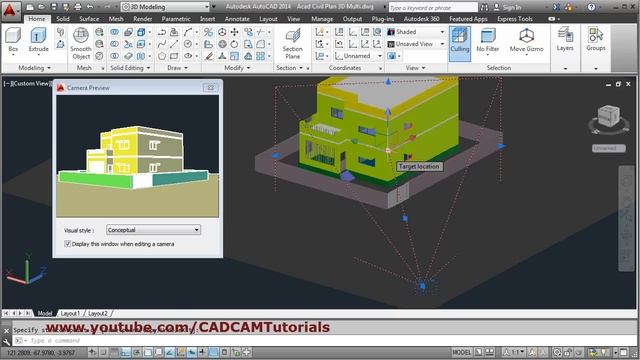Expand the Modify panel
Screen dimensions: 640x360
pyautogui.click(x=237, y=68)
